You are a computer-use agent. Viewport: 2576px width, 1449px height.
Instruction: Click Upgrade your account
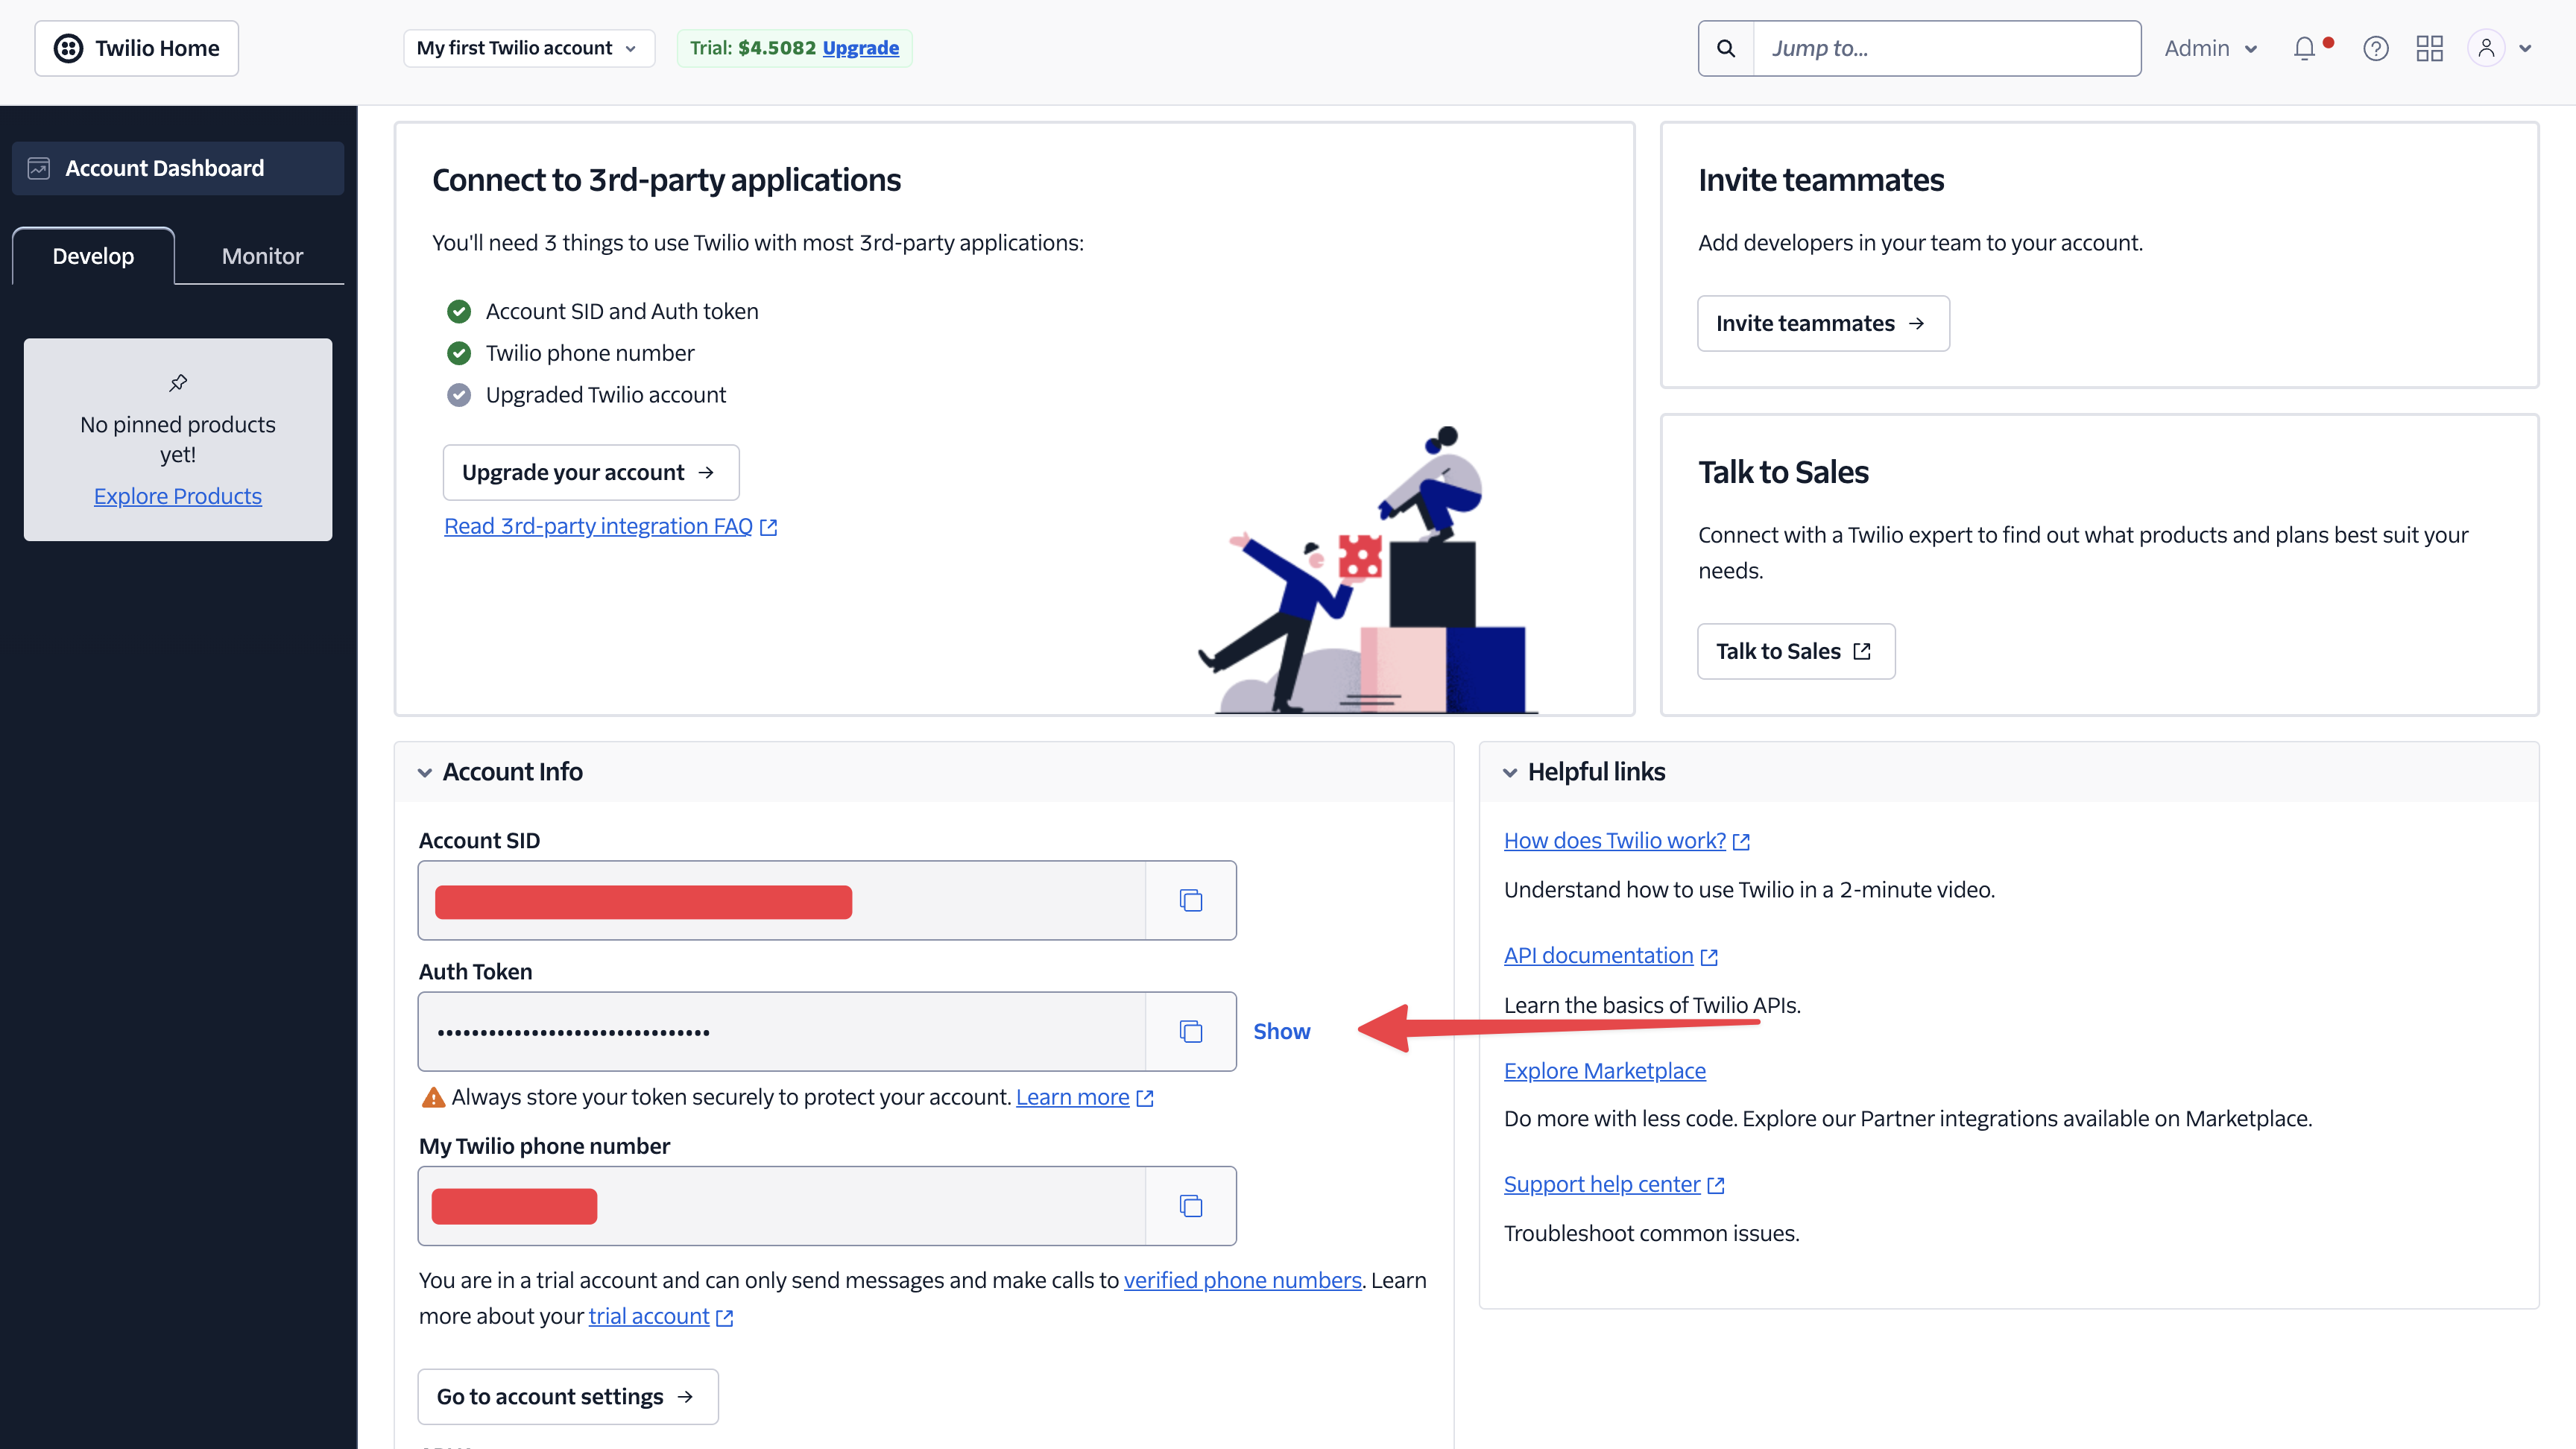(590, 471)
